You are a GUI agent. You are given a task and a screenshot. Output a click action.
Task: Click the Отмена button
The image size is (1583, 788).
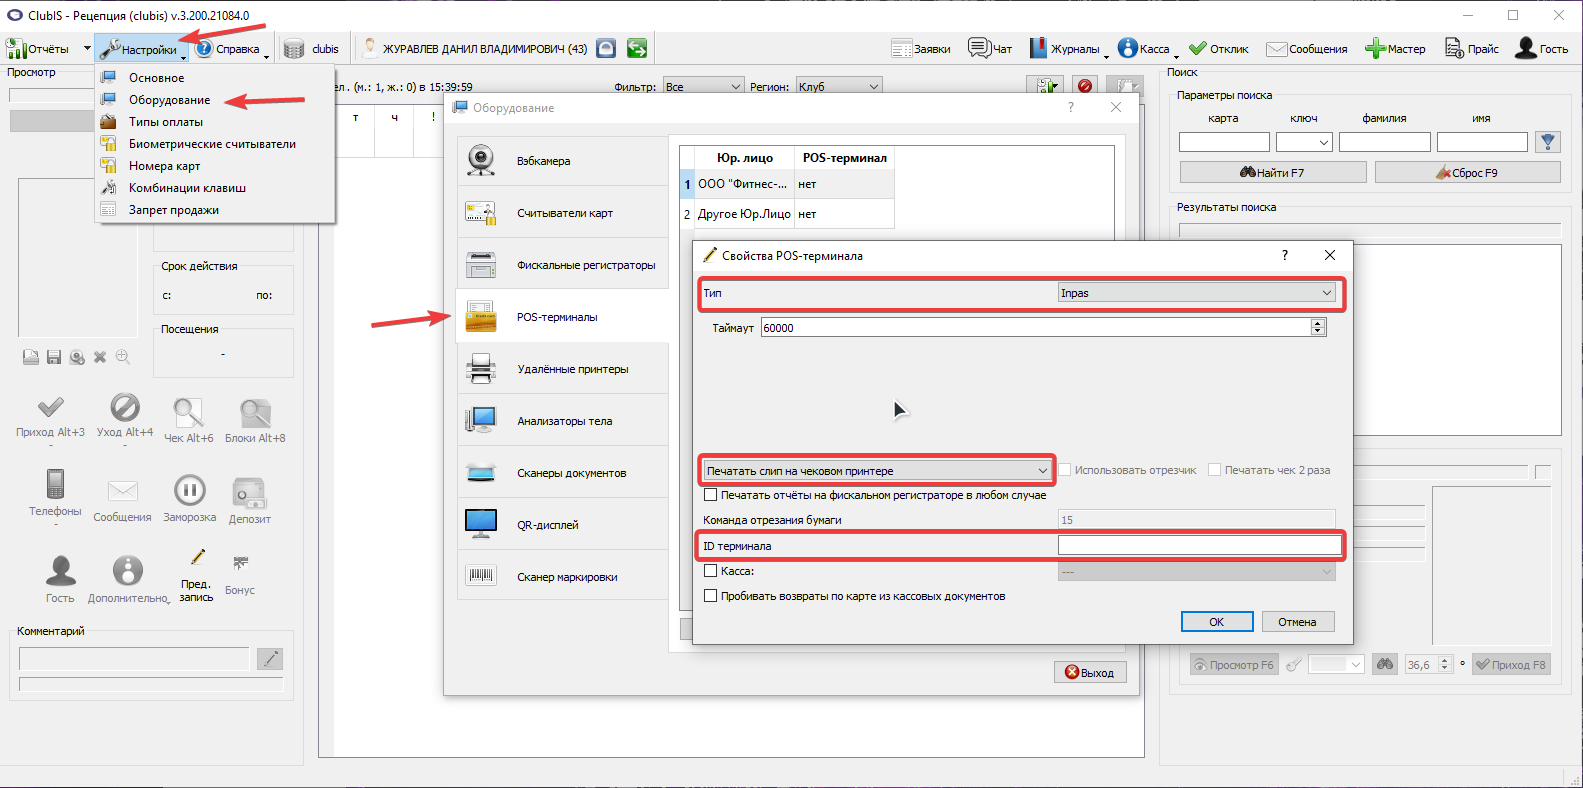[1297, 622]
